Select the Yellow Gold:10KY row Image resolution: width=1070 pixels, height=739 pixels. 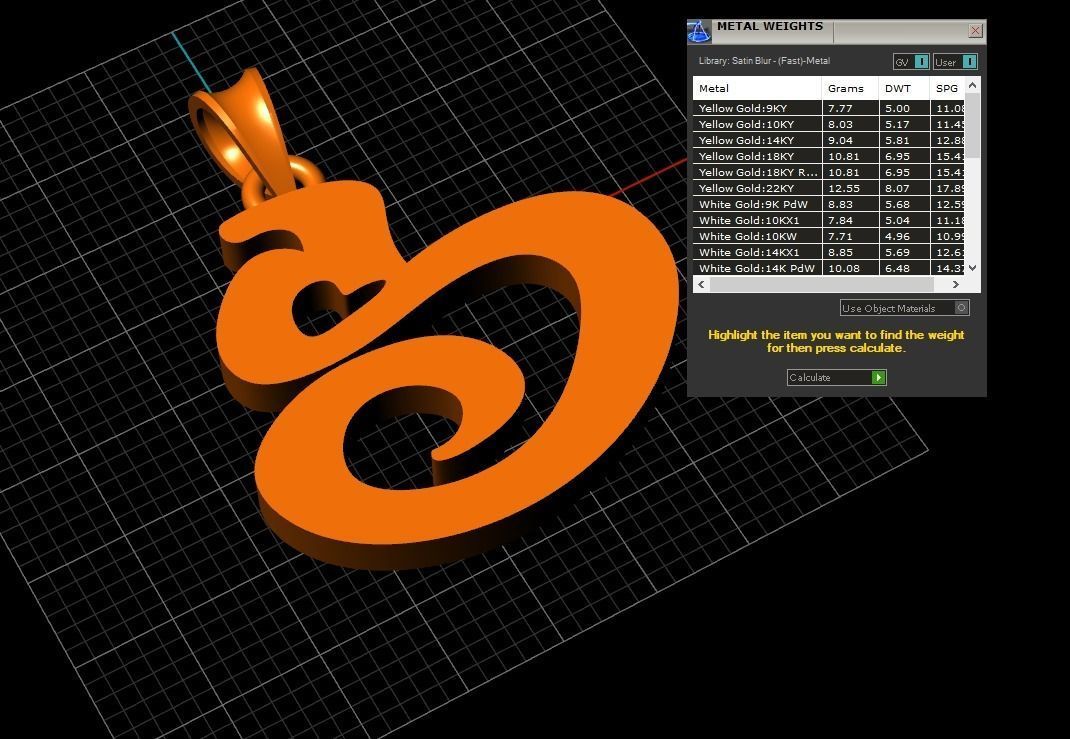[x=828, y=124]
